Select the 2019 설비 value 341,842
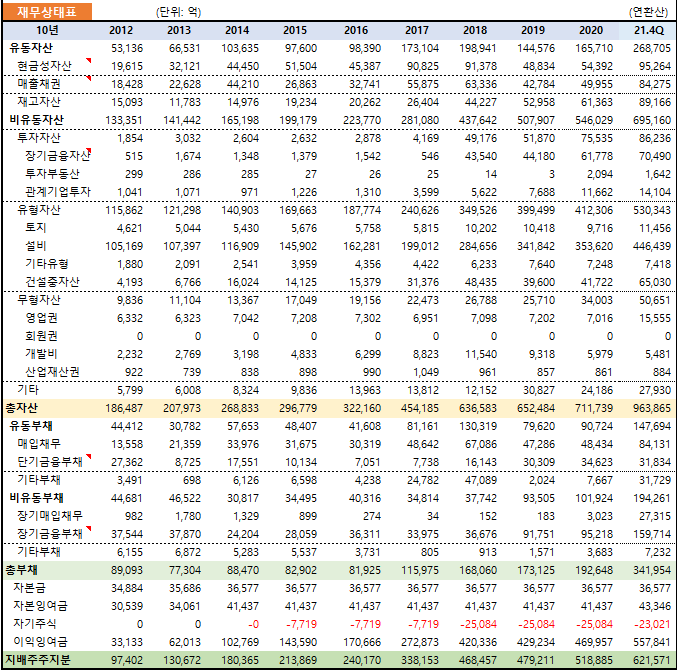The width and height of the screenshot is (677, 670). coord(536,246)
